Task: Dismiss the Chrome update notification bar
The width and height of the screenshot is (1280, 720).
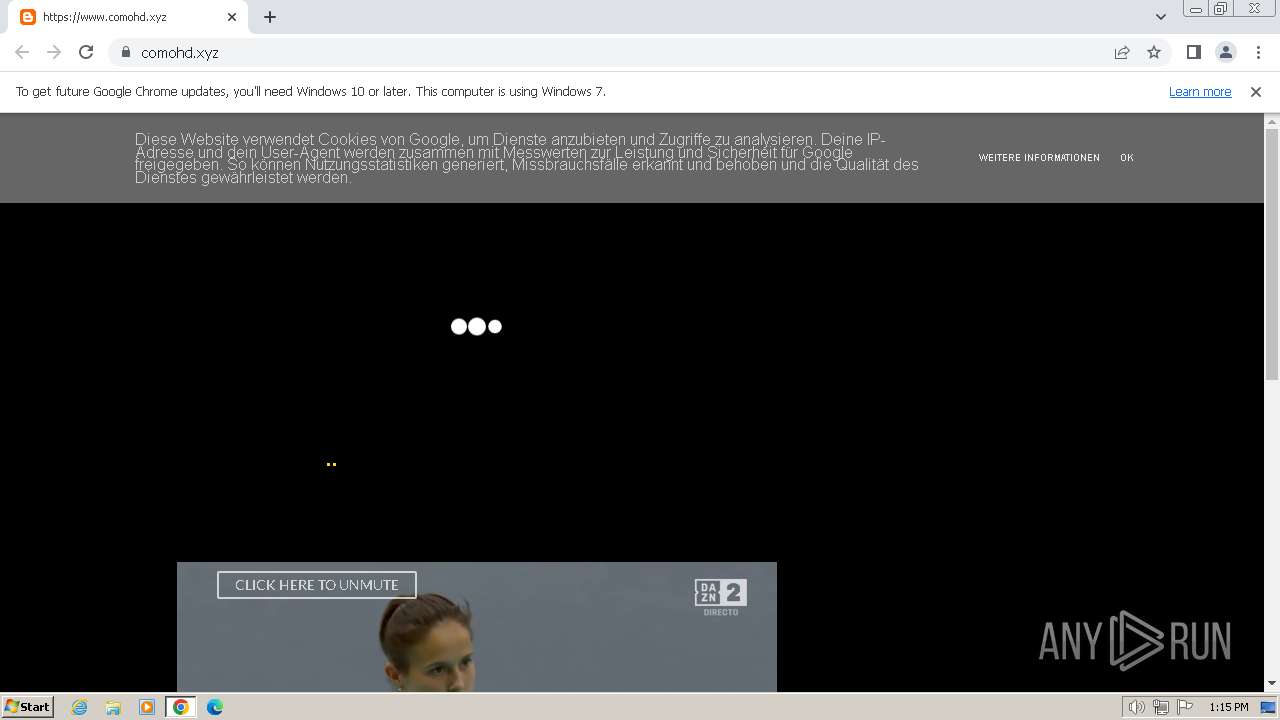Action: (x=1256, y=91)
